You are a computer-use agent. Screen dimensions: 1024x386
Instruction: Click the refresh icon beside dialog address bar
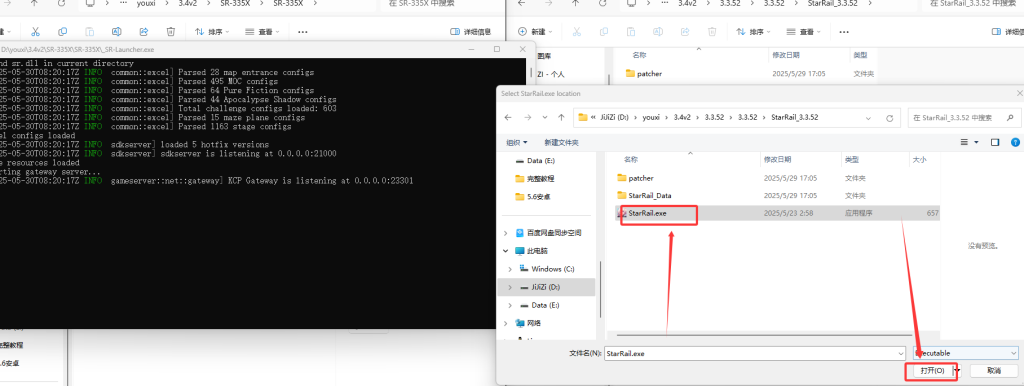[889, 118]
